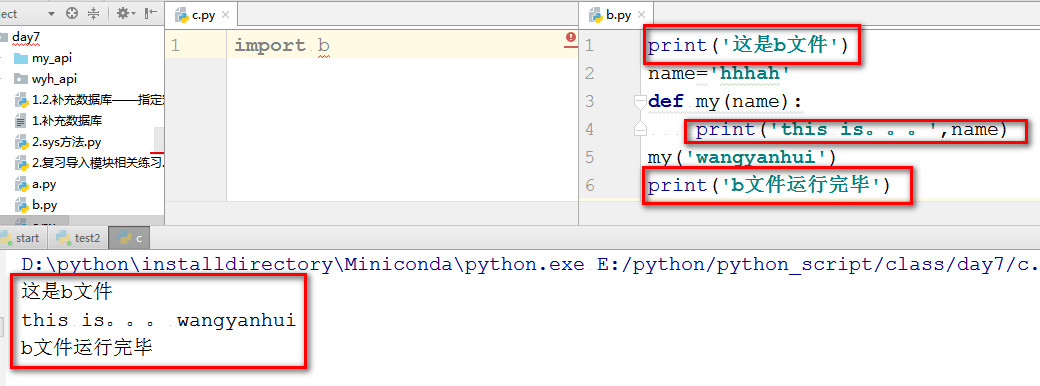This screenshot has height=386, width=1040.
Task: Click console output 'this is。。。 wangyanhui'
Action: tap(159, 320)
